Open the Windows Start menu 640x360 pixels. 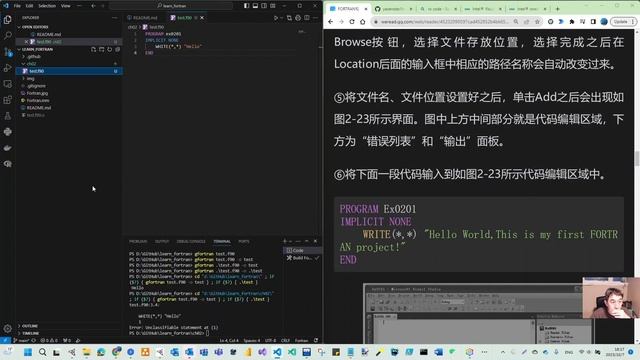tap(28, 352)
